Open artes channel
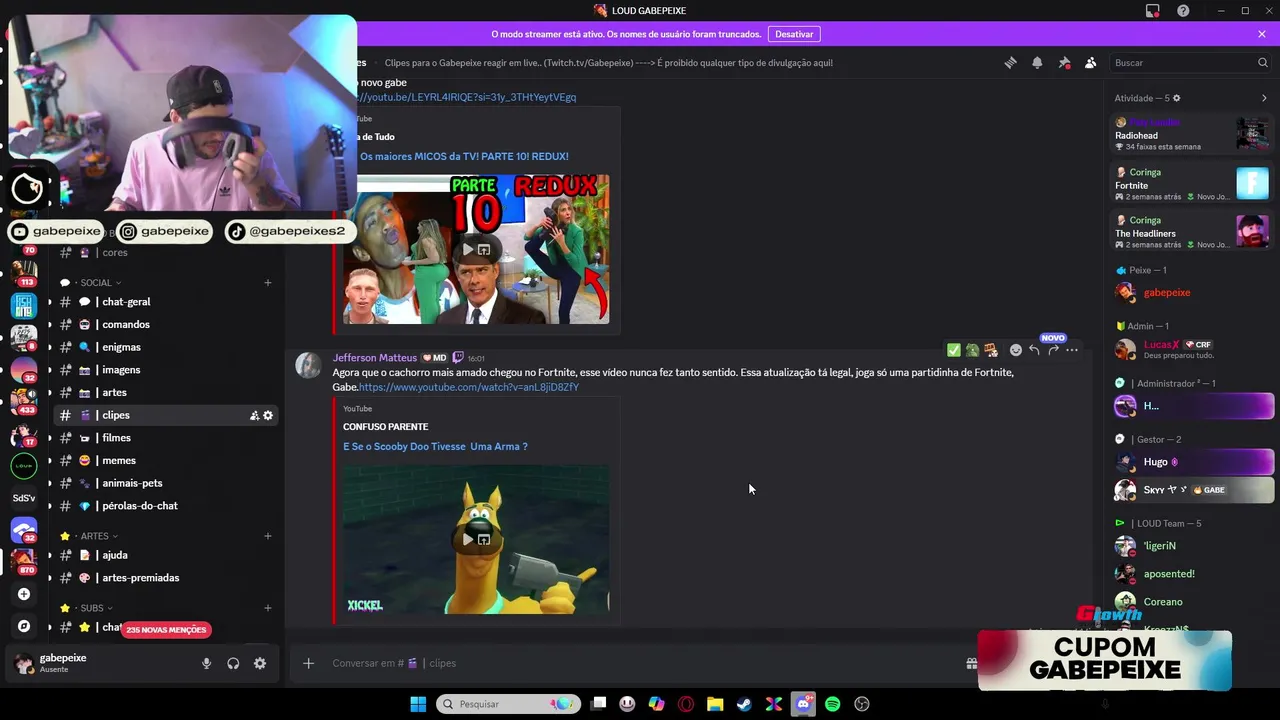 165,393
